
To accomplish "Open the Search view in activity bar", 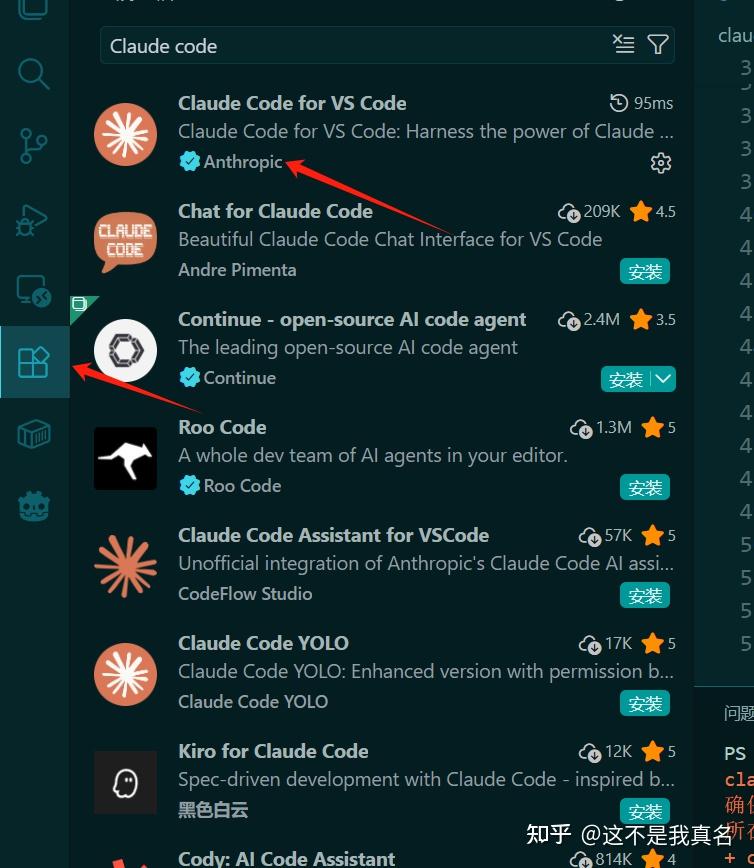I will click(33, 73).
